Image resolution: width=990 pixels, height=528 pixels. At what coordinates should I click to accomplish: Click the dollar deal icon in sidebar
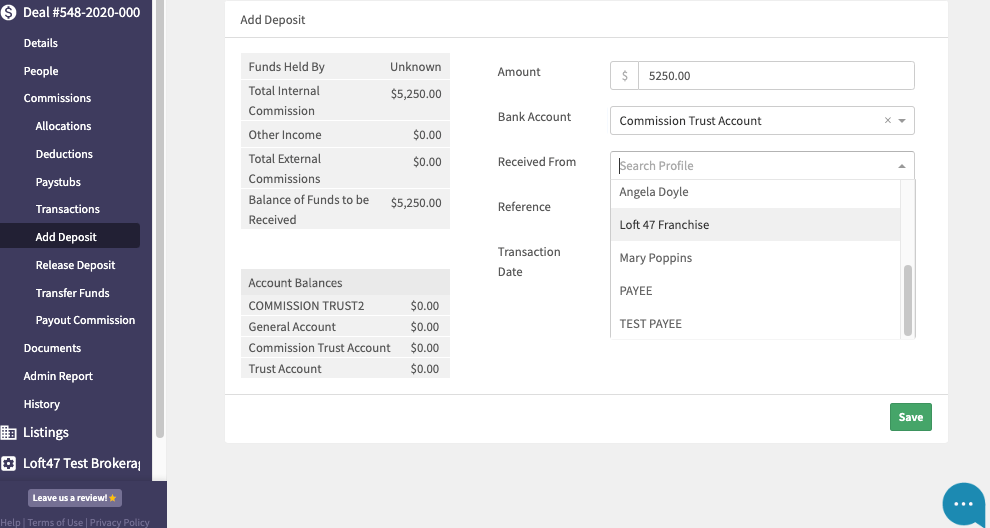(8, 13)
